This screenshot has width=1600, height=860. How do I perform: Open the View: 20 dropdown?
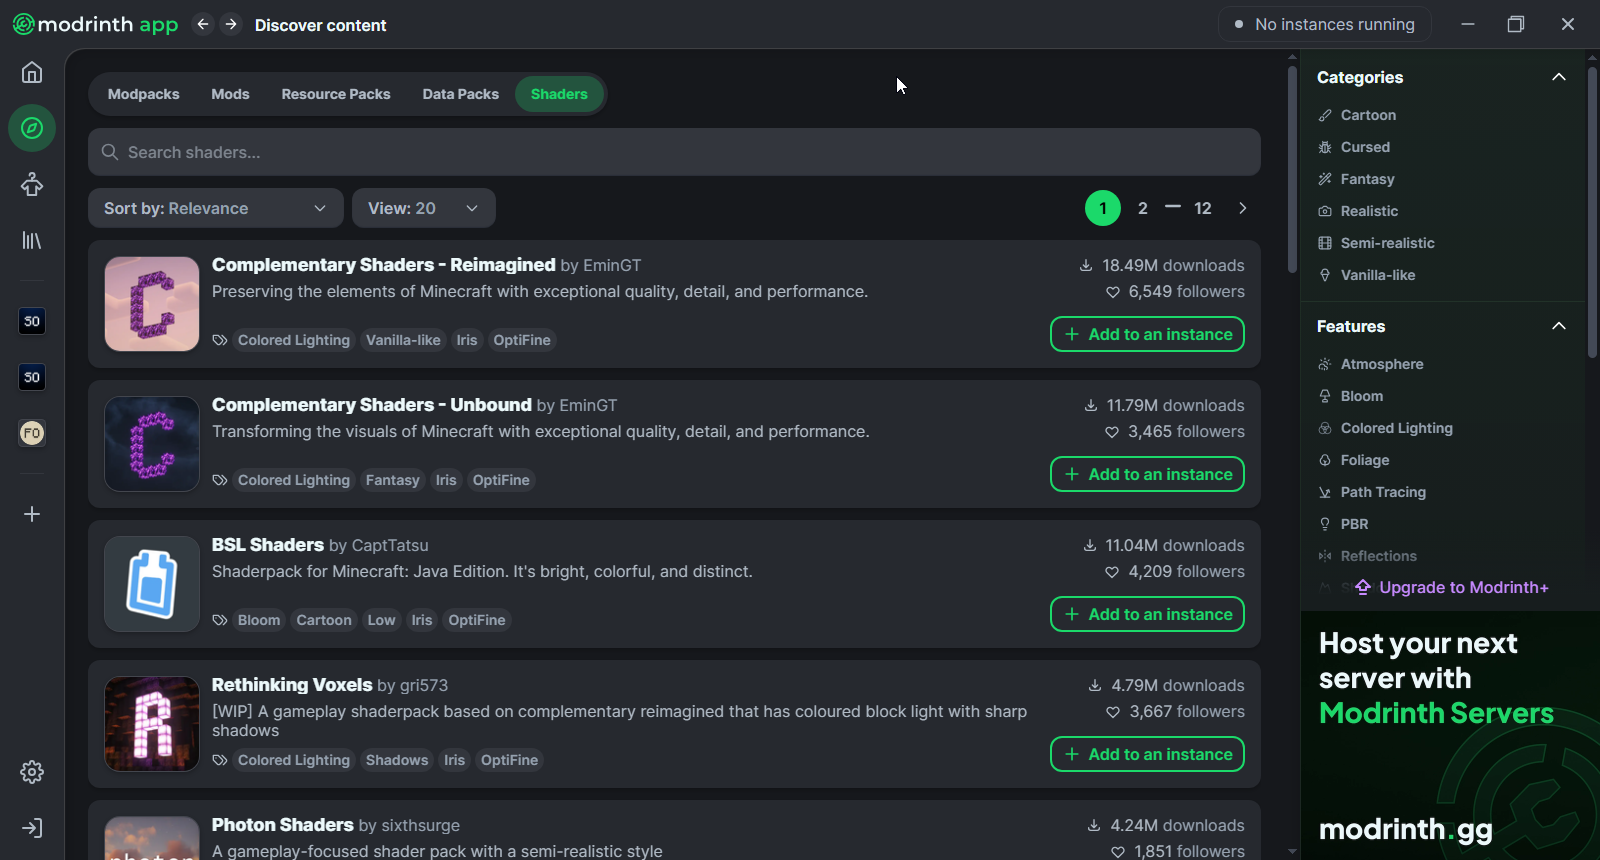point(424,208)
